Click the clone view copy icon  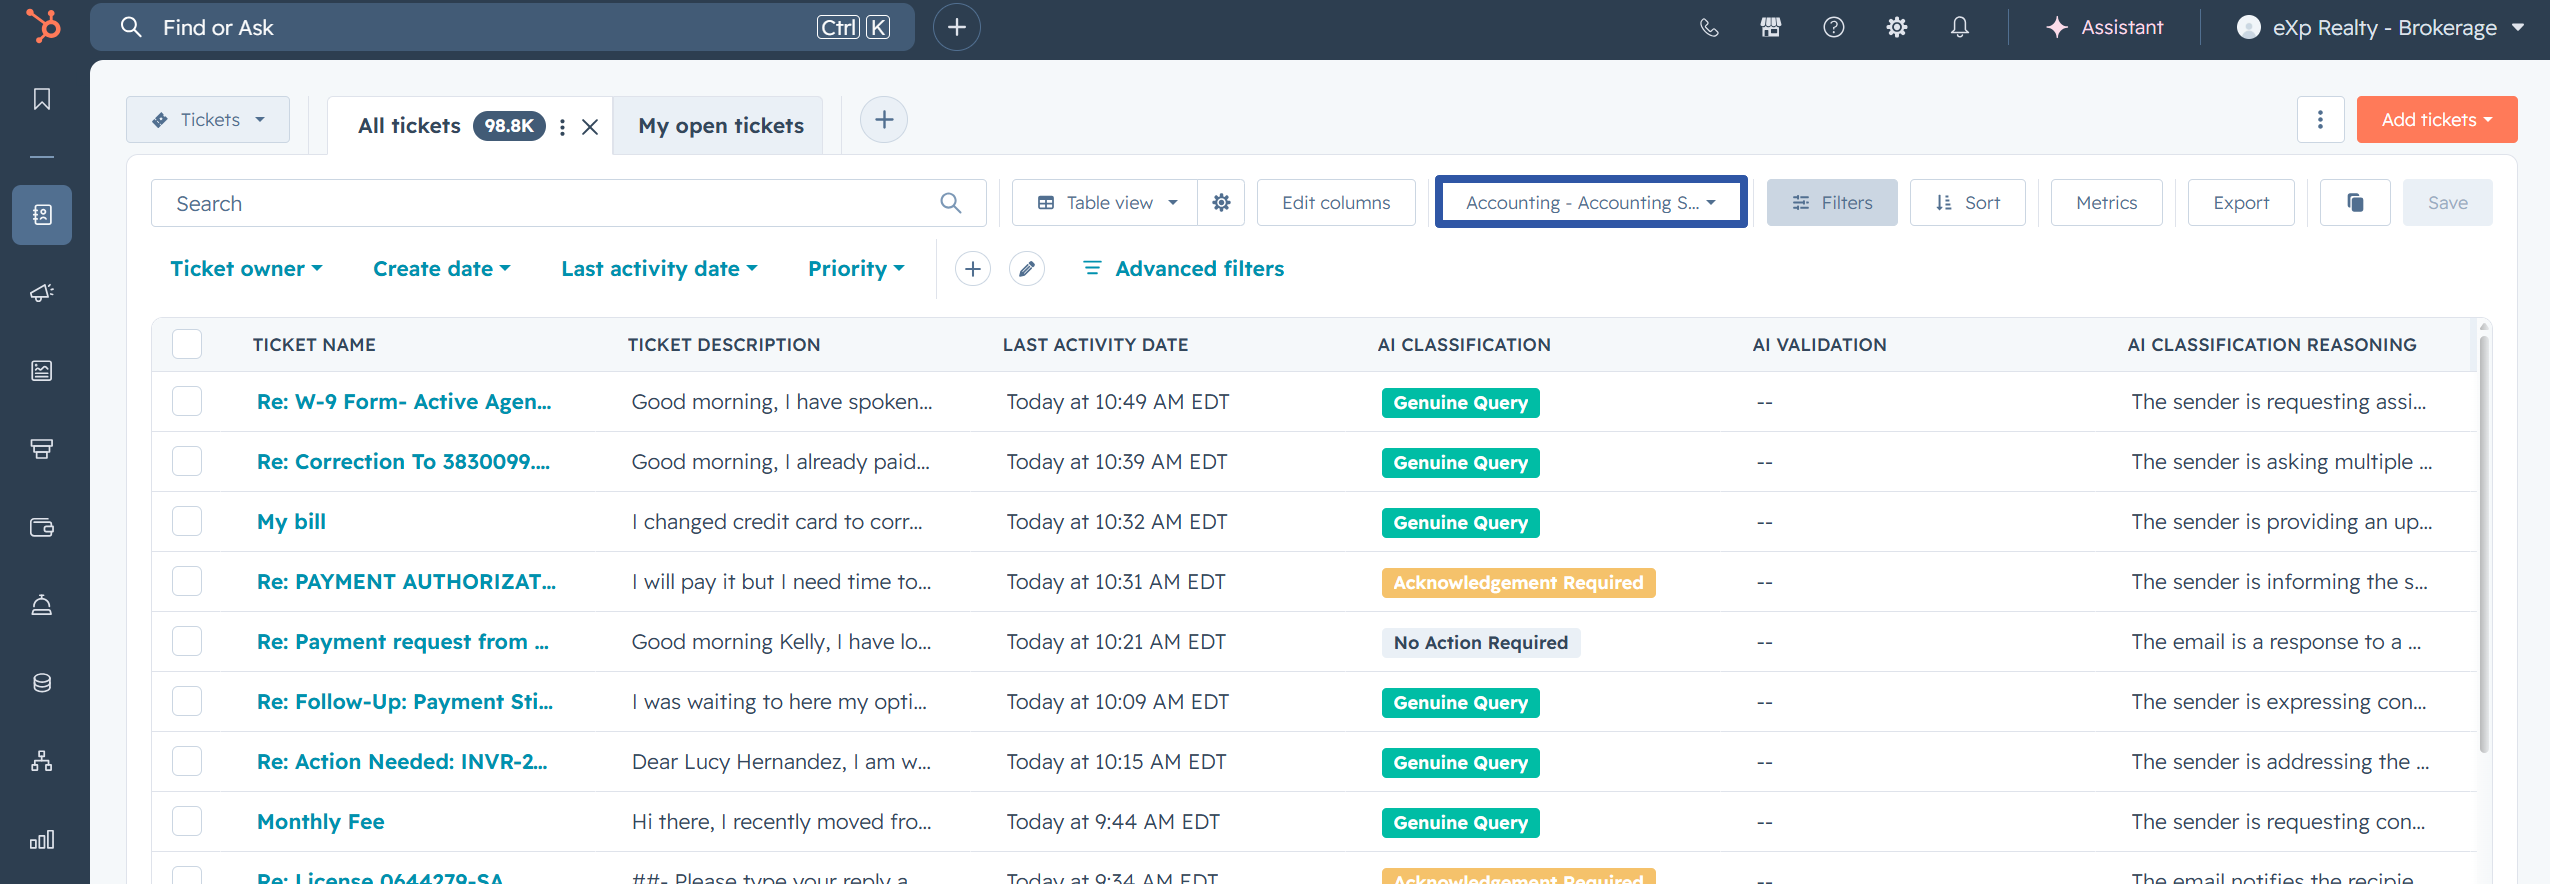tap(2355, 203)
